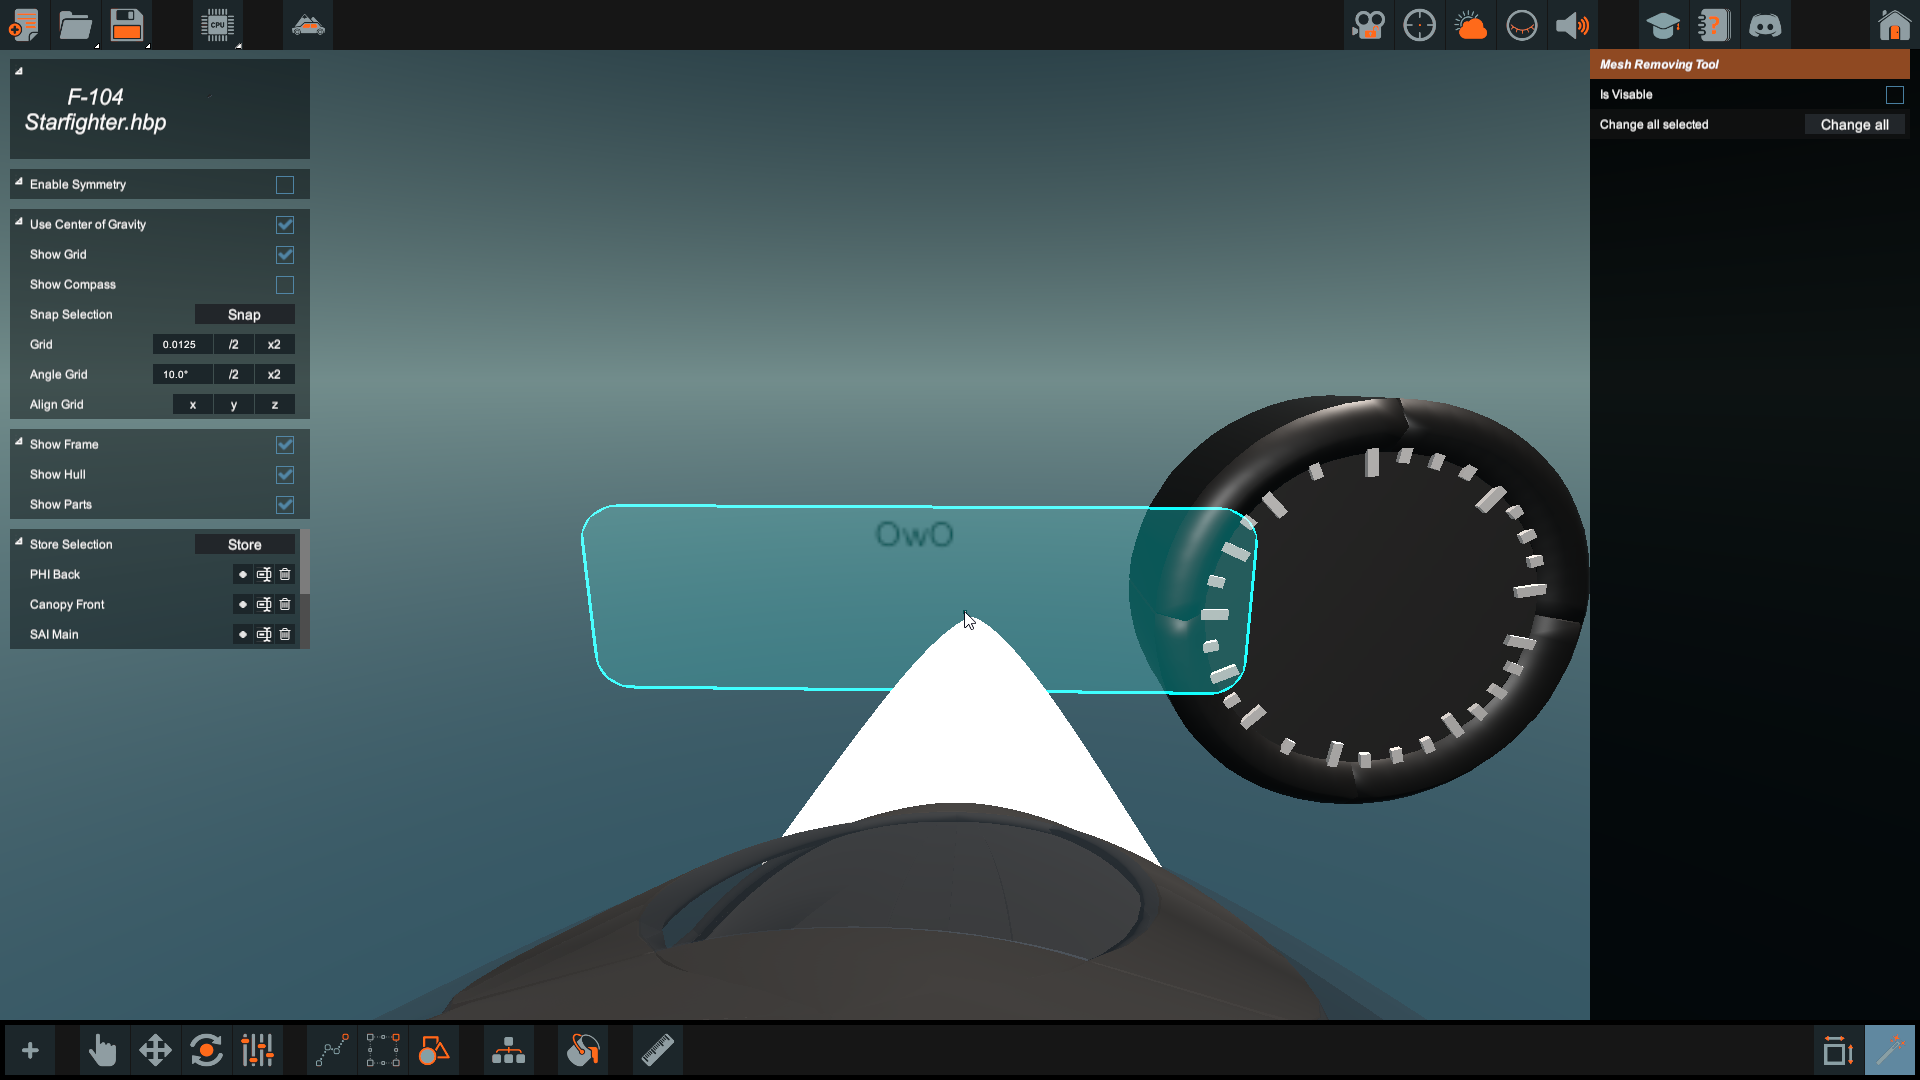Image resolution: width=1920 pixels, height=1080 pixels.
Task: Check the Is Visable checkbox
Action: tap(1894, 95)
